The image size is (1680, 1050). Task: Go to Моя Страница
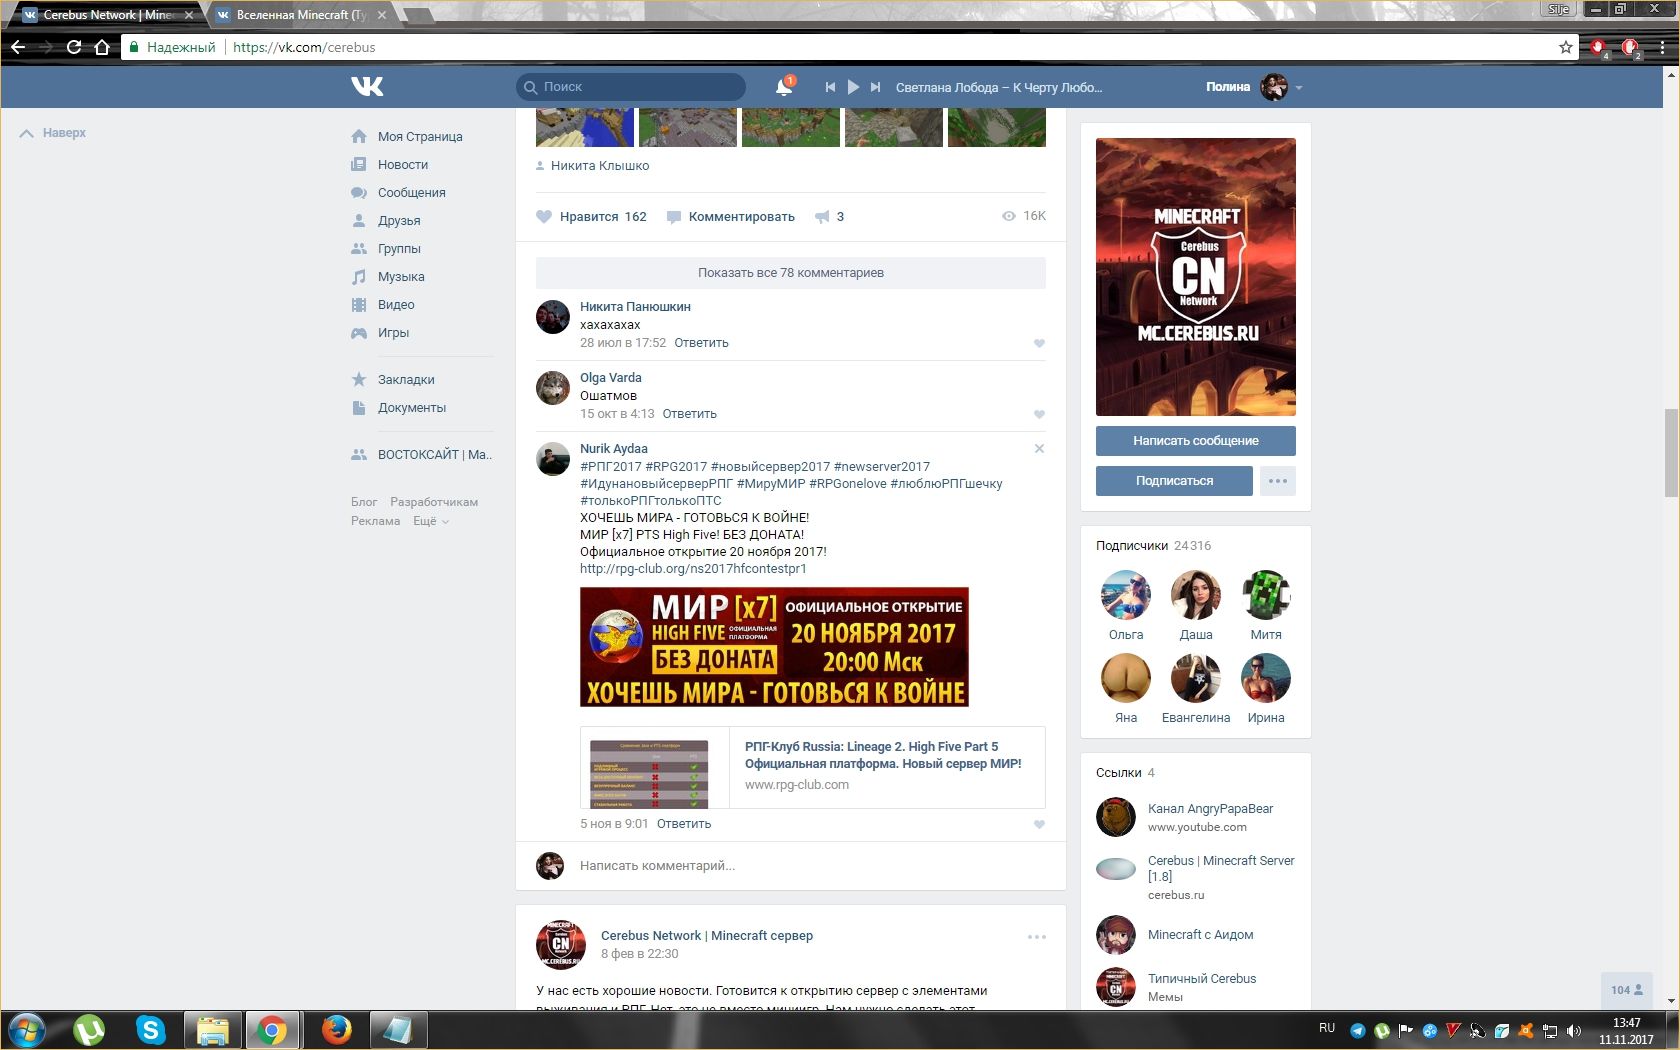click(x=420, y=136)
